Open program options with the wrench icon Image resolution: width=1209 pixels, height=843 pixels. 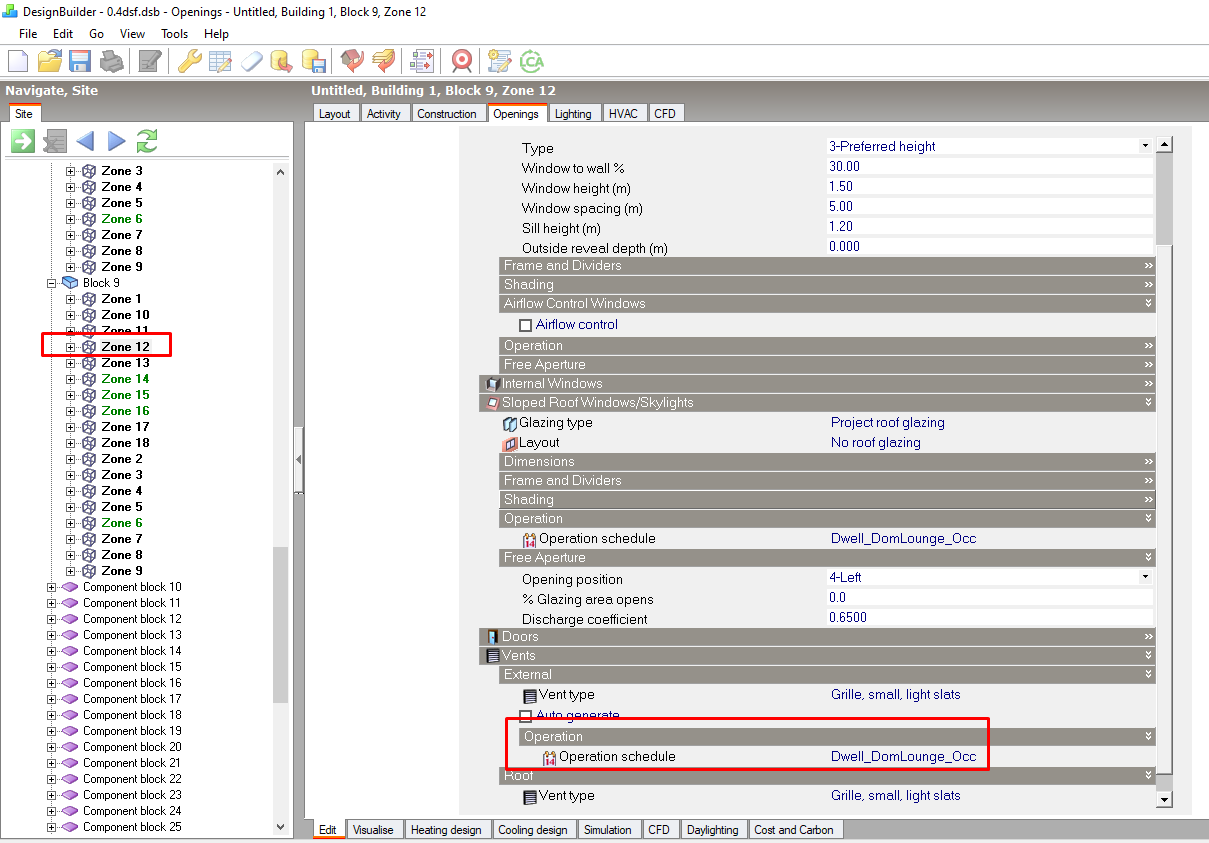click(189, 61)
